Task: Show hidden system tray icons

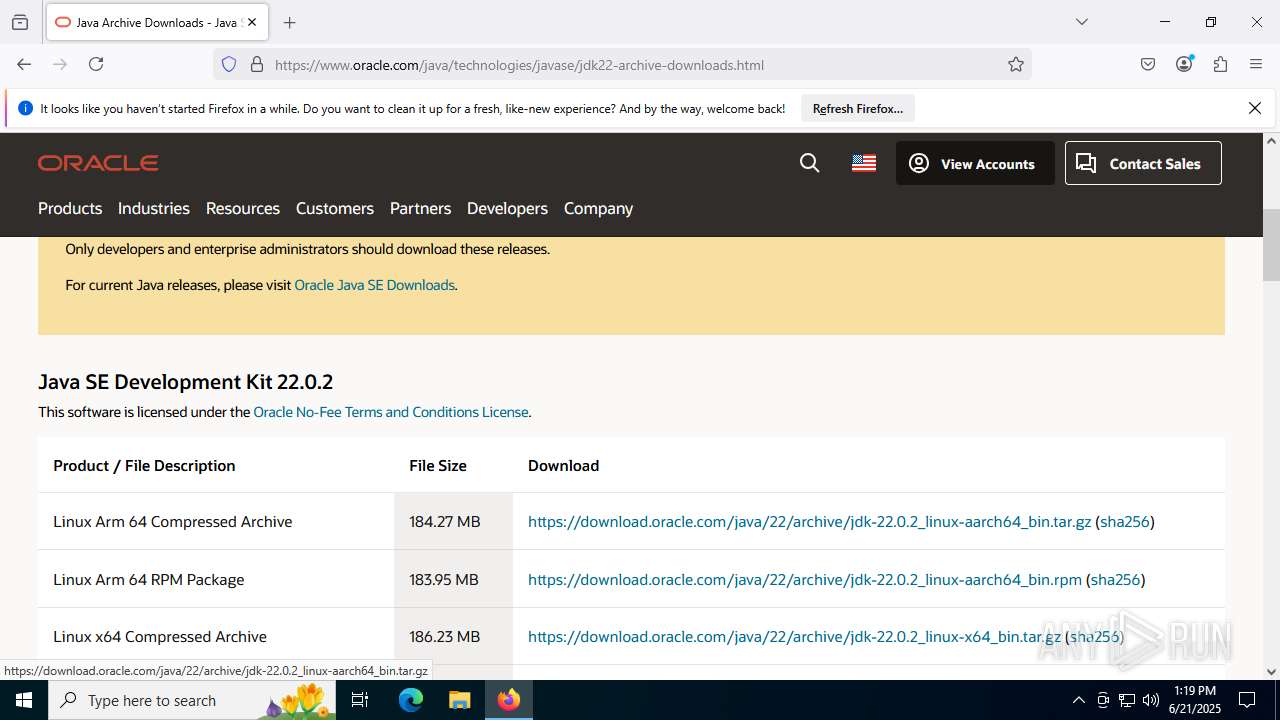Action: point(1078,700)
